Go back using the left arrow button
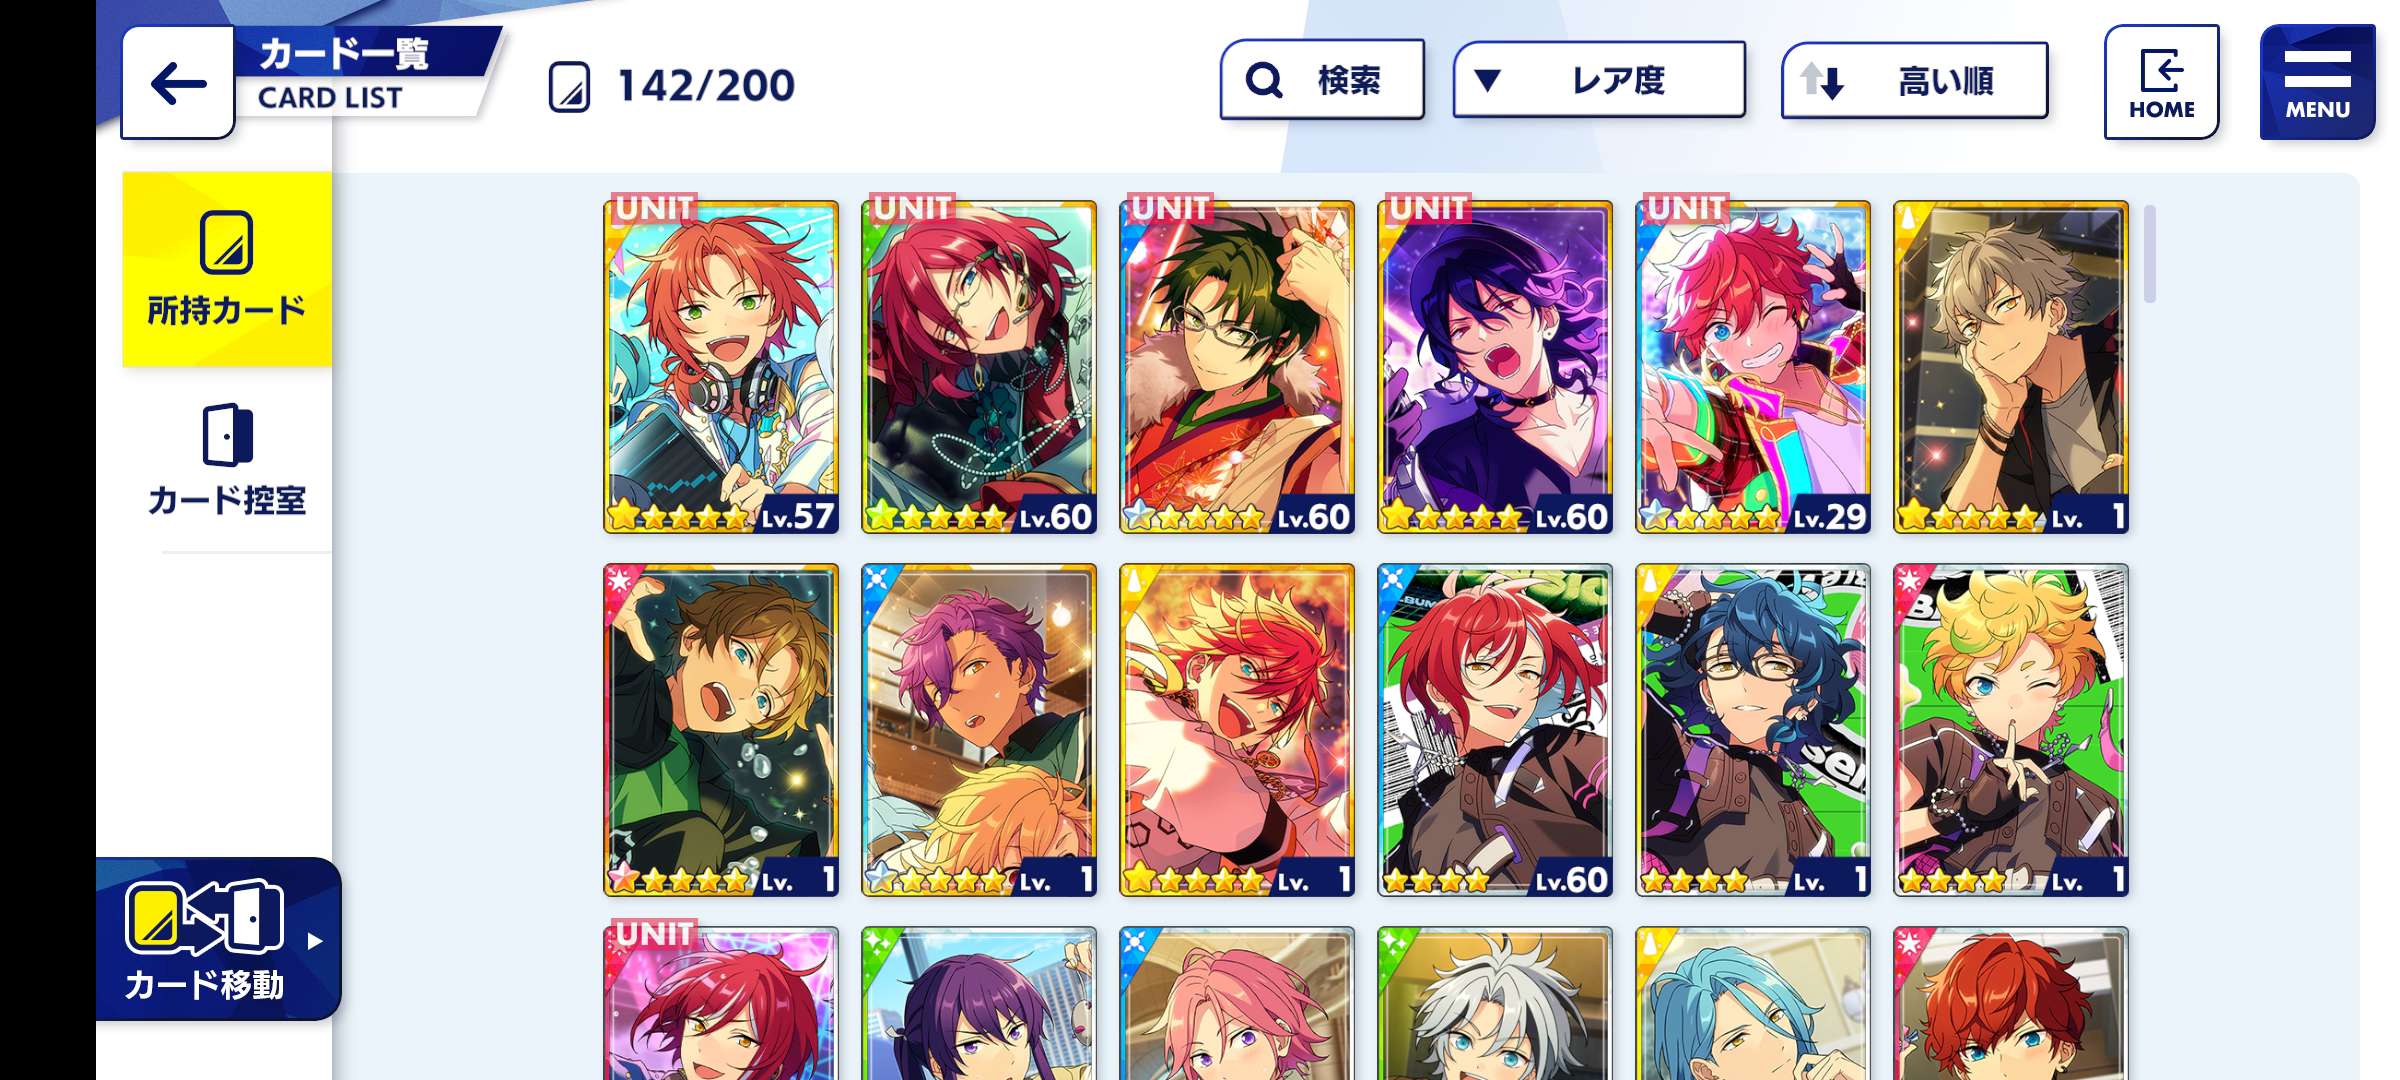 178,84
